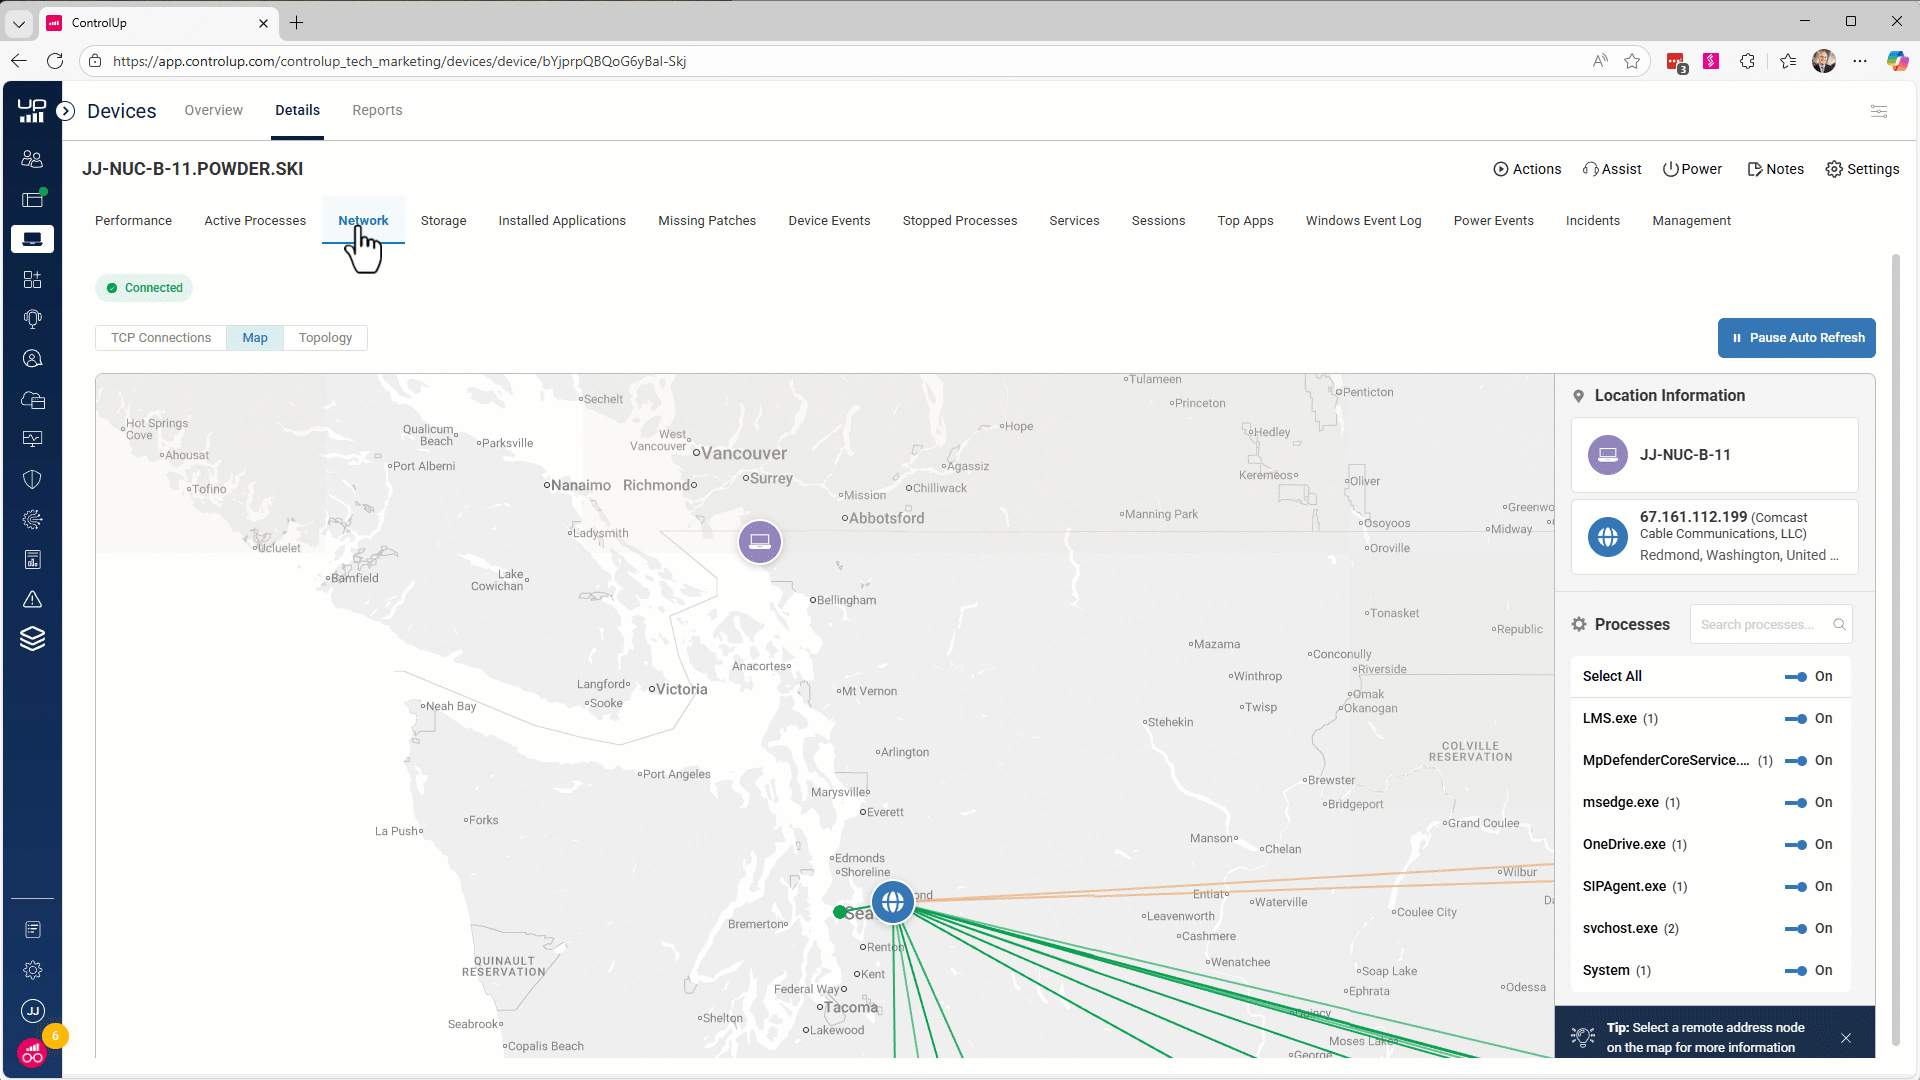
Task: Open the headset support icon in sidebar
Action: click(32, 319)
